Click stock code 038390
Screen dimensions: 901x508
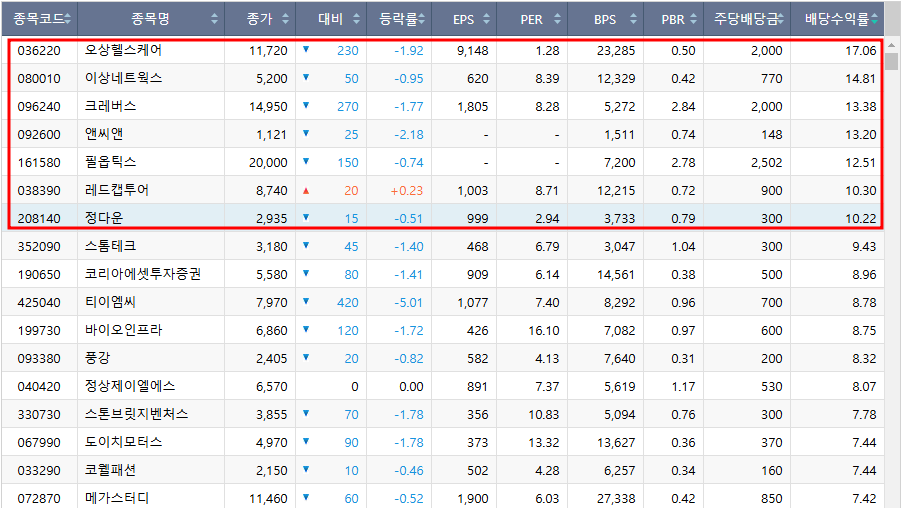39,190
